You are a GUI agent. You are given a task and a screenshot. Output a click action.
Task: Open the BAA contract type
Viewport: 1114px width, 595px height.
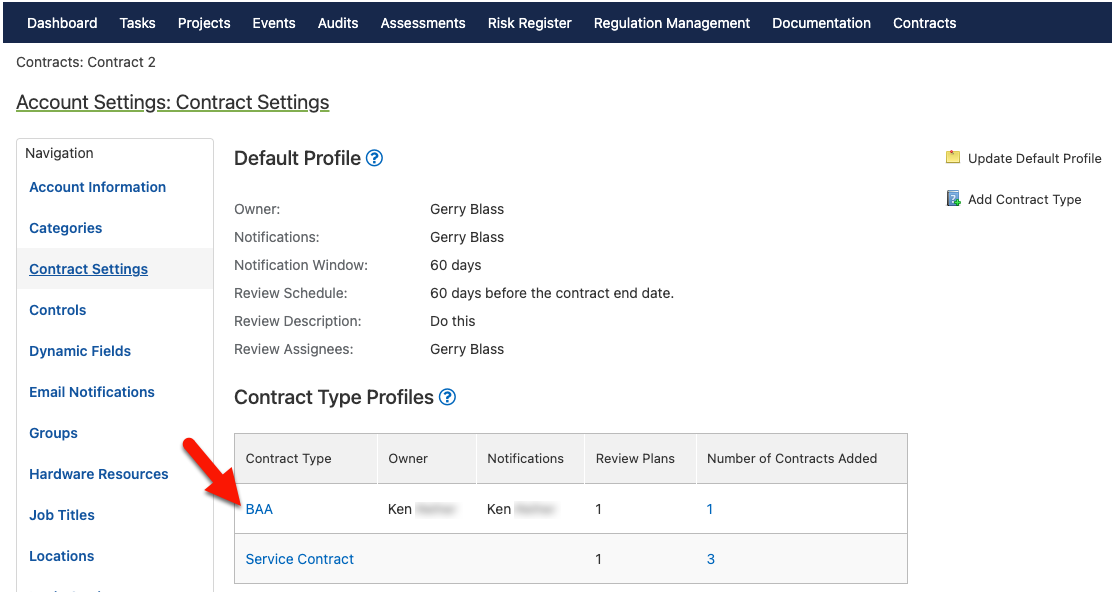[x=259, y=509]
